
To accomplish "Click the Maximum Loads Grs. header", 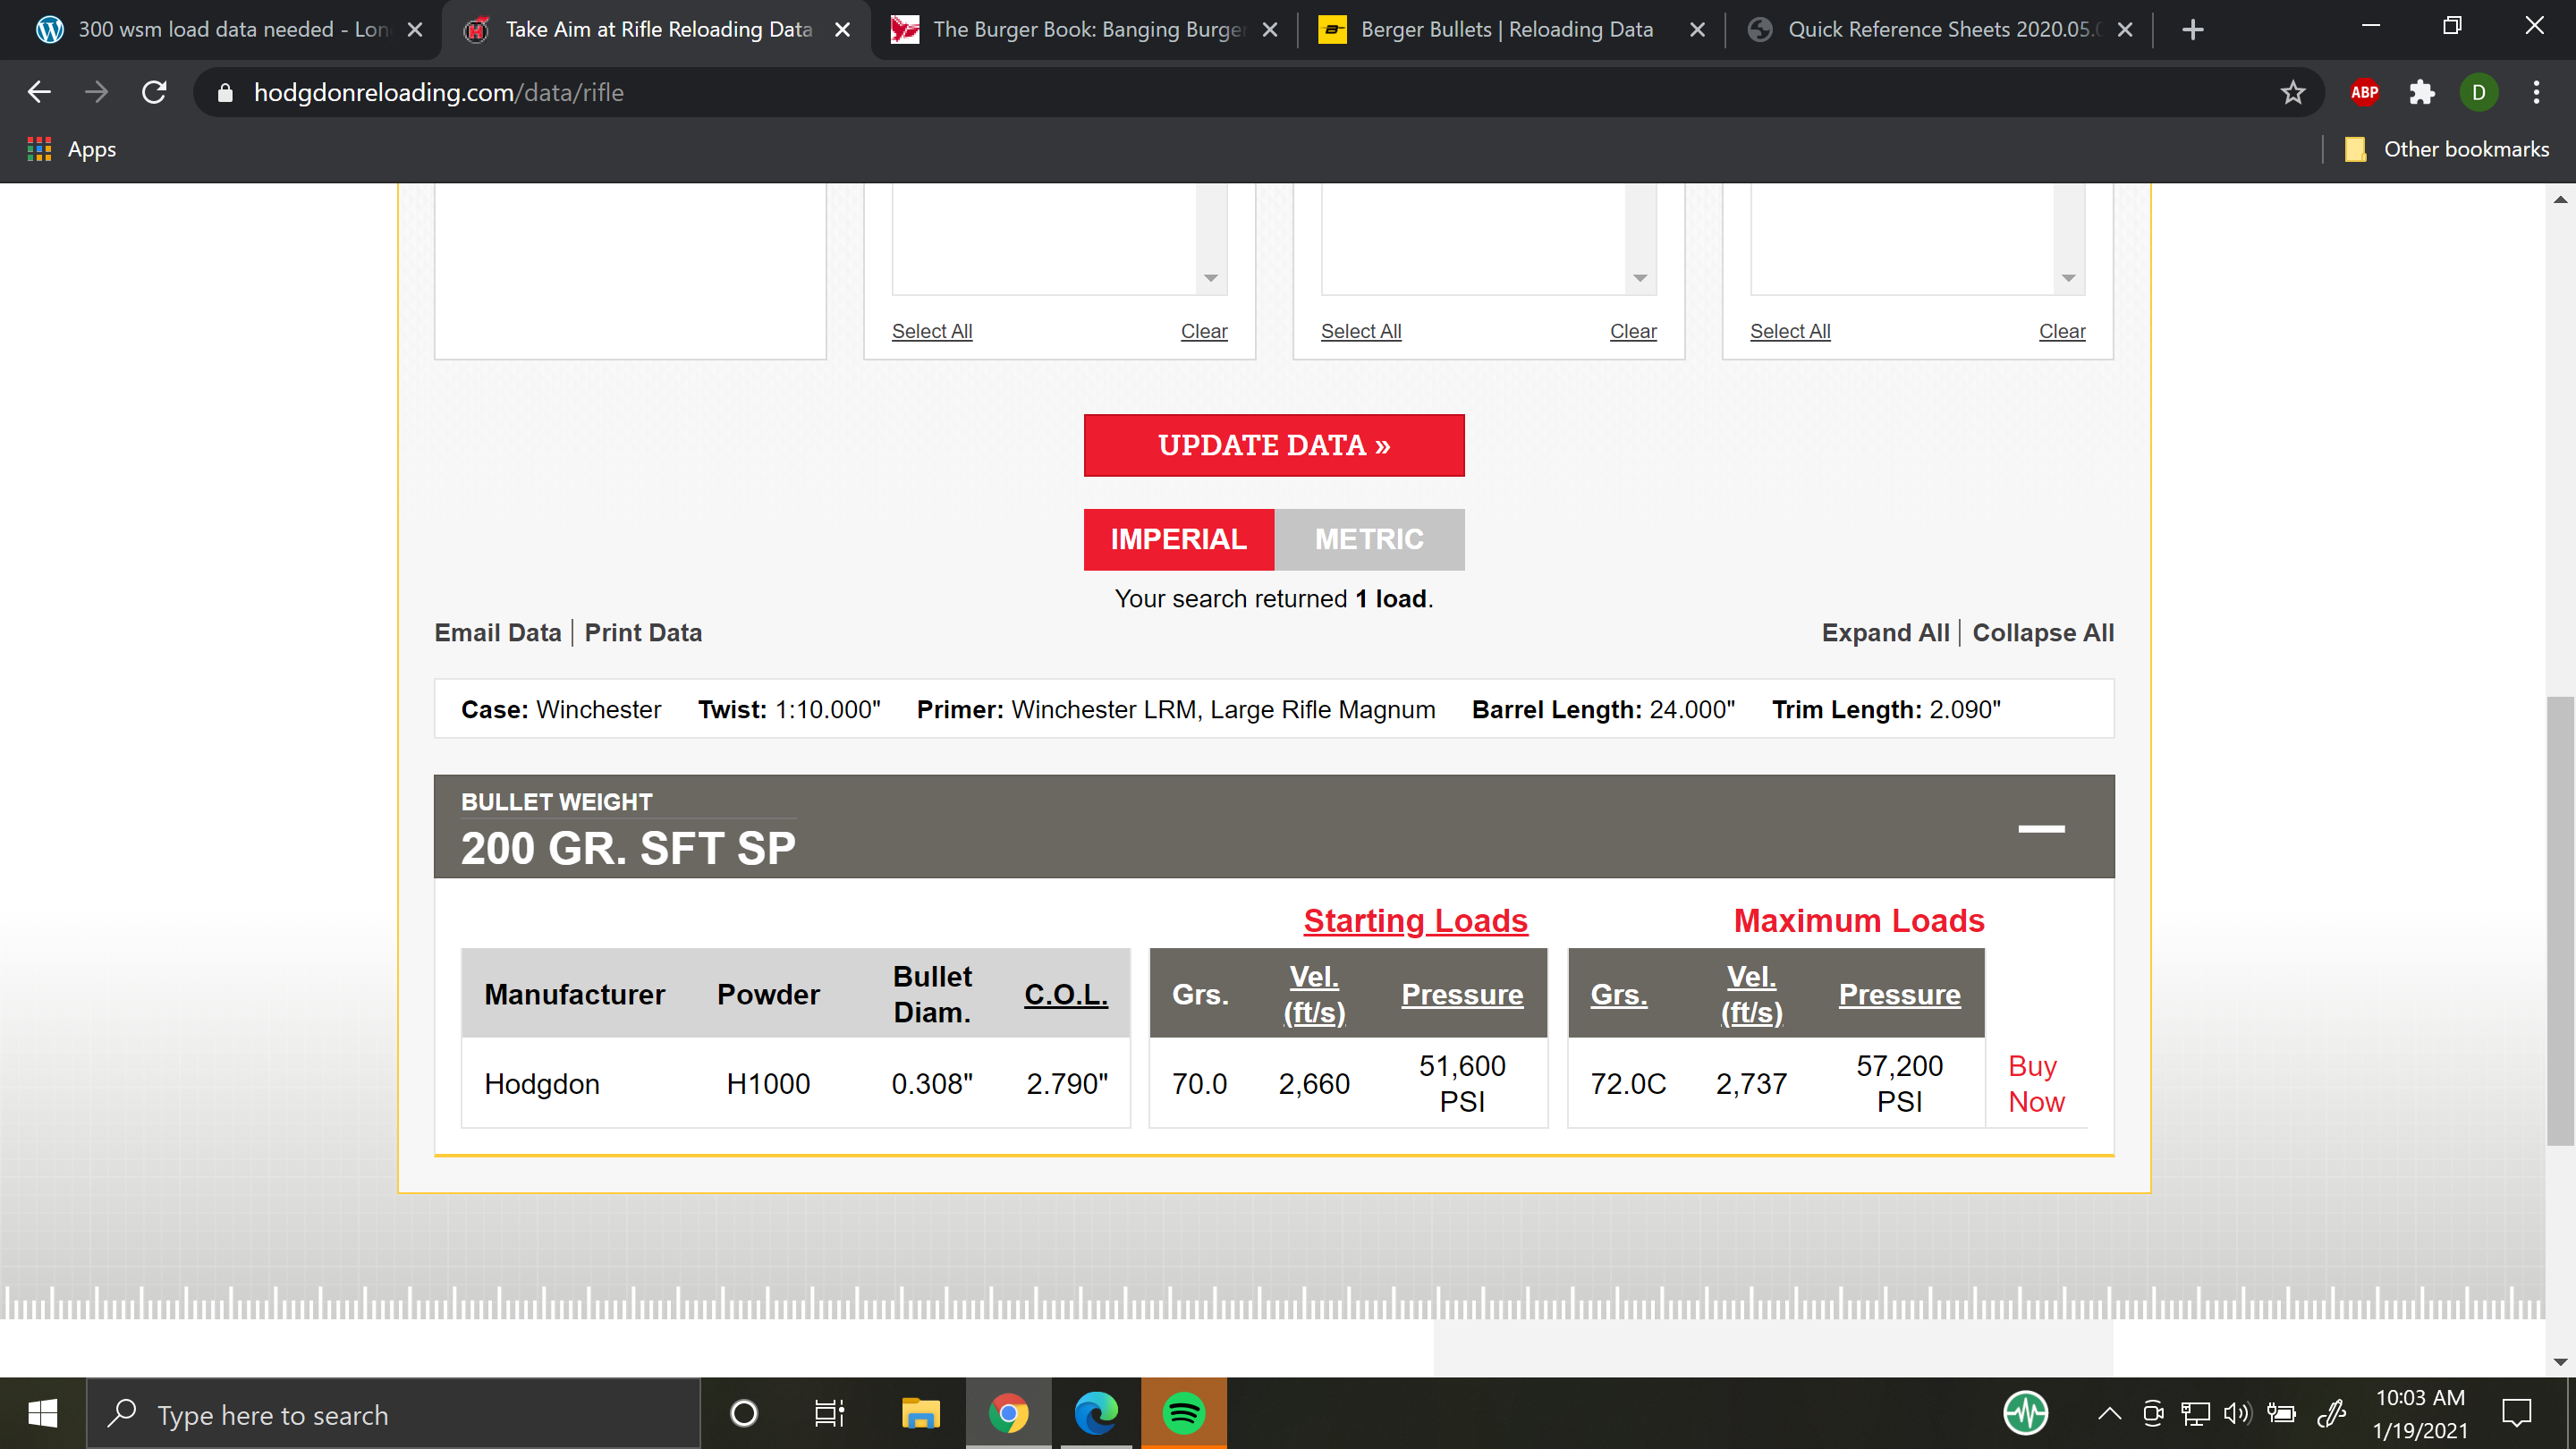I will tap(1619, 994).
